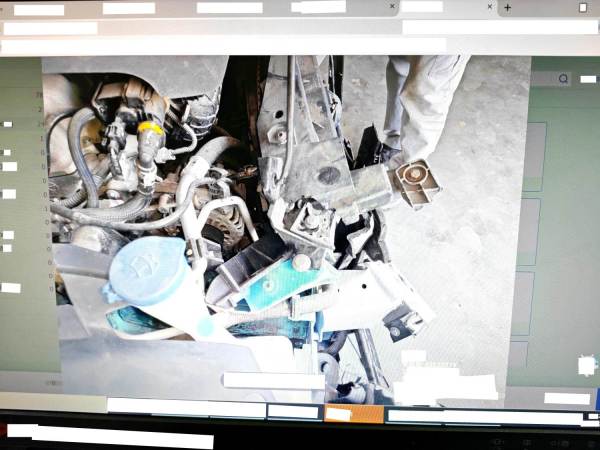Click the magnifier search icon right of photo
The height and width of the screenshot is (450, 600).
pos(564,78)
